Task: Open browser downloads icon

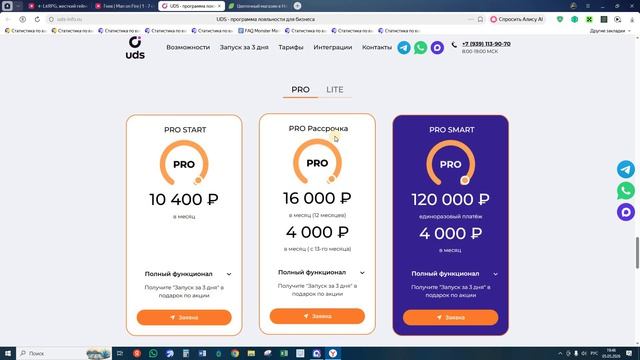Action: click(x=632, y=19)
